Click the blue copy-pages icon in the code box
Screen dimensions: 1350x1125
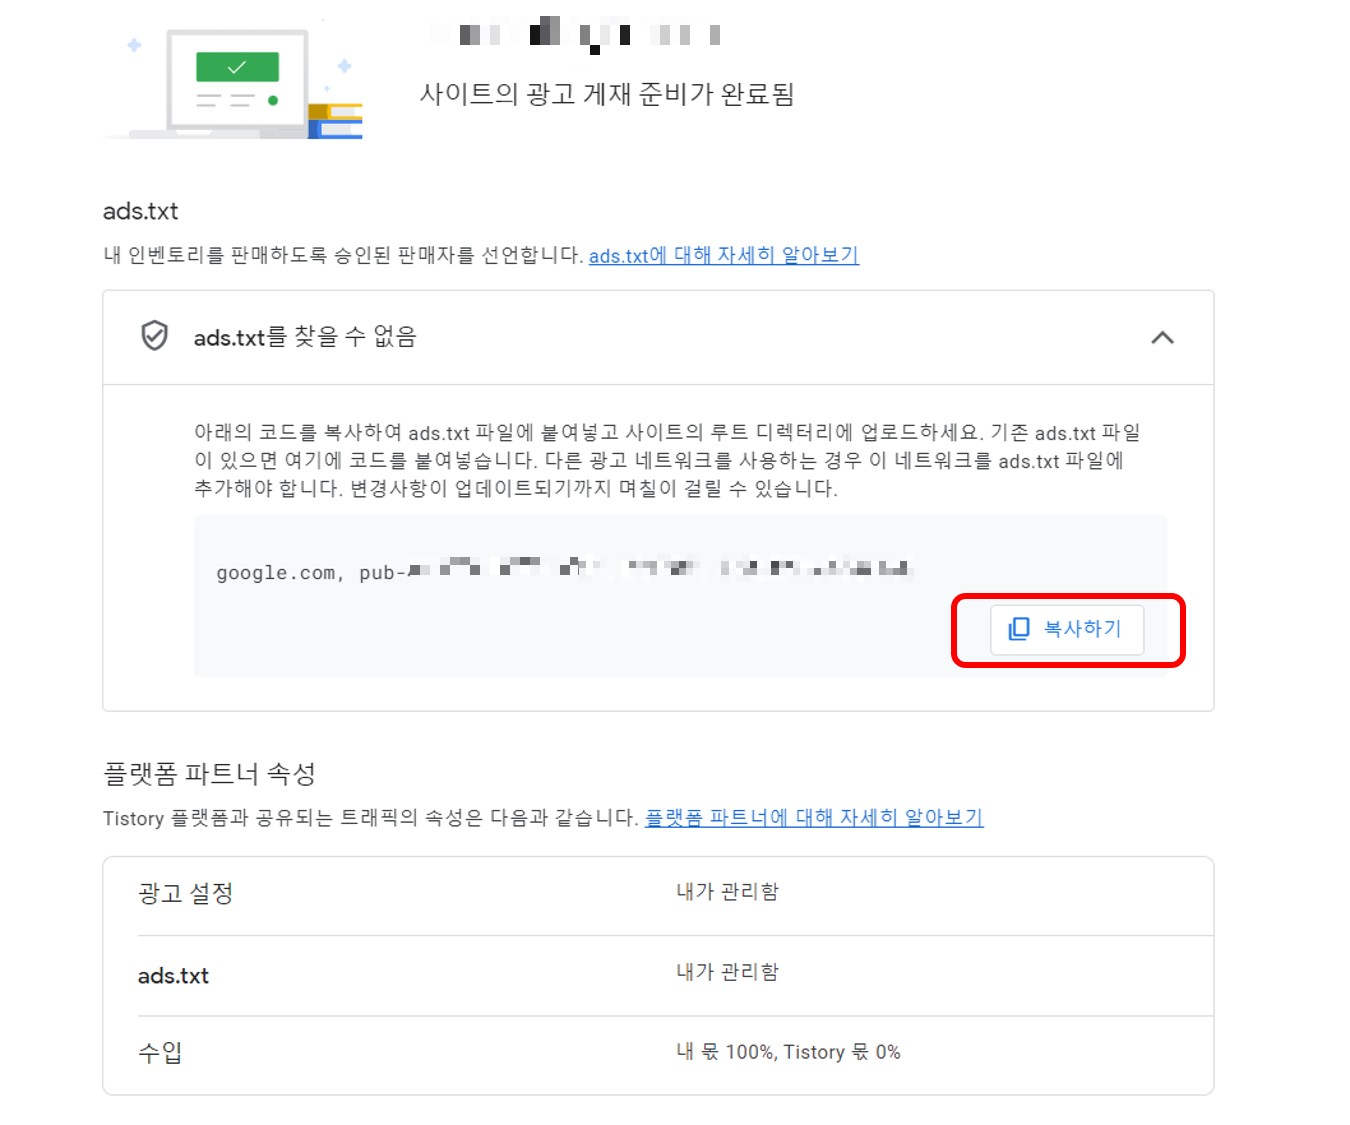1018,630
